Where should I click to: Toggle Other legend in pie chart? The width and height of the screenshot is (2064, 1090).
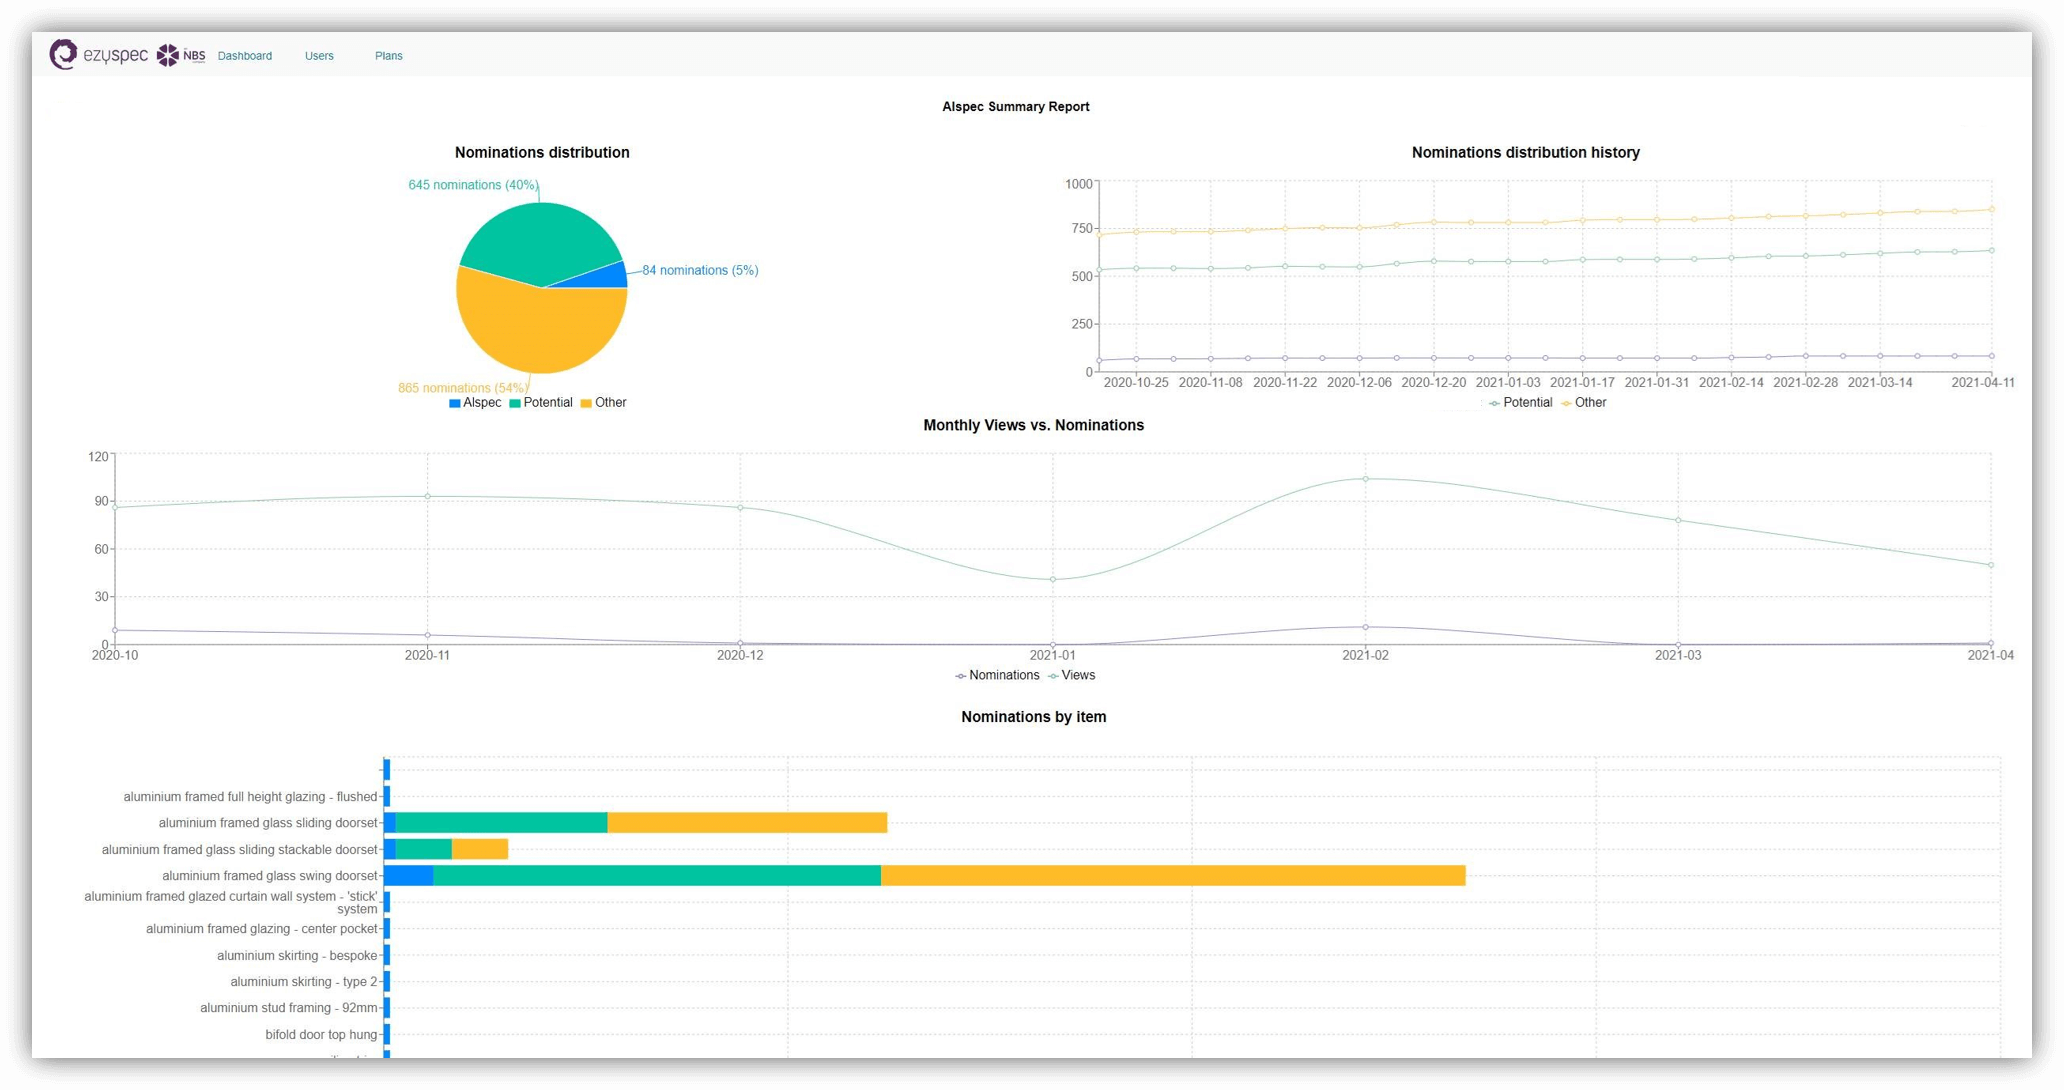[603, 403]
